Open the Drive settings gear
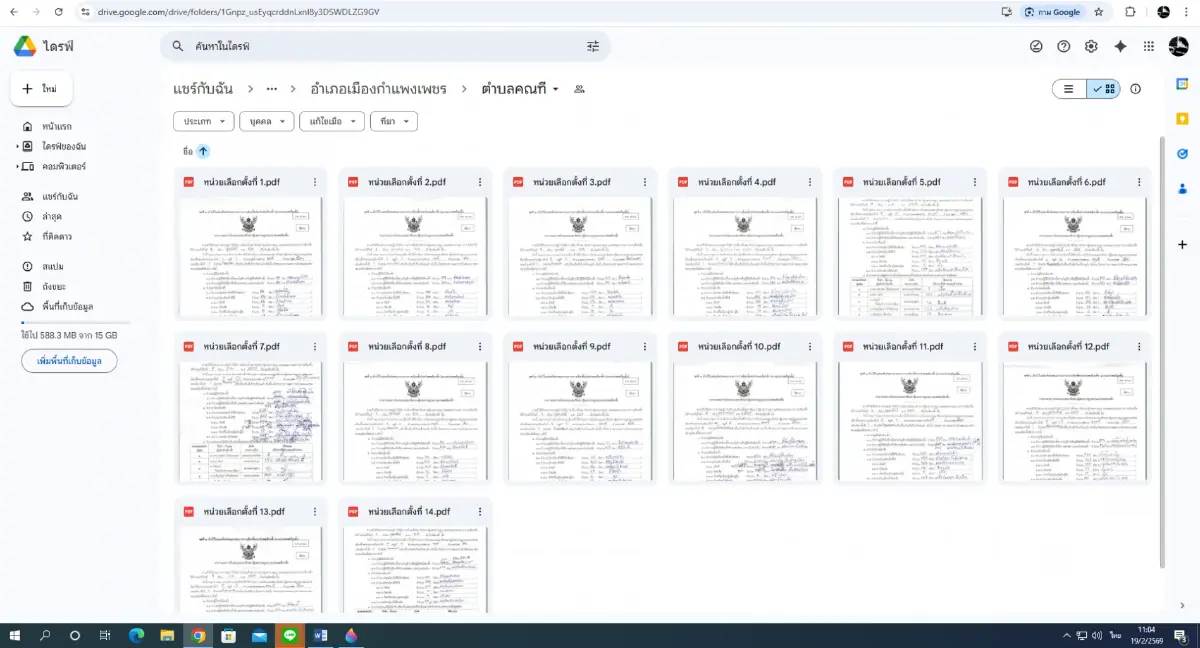The height and width of the screenshot is (648, 1200). tap(1092, 46)
